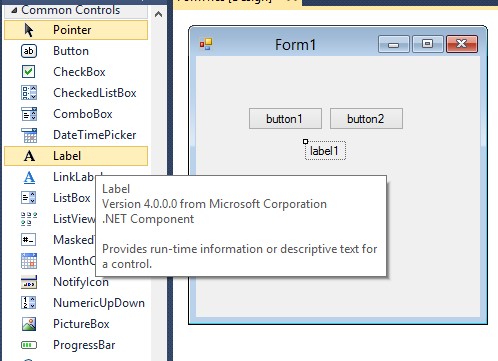Choose the DateTimePicker calendar icon
498x361 pixels.
pyautogui.click(x=29, y=135)
